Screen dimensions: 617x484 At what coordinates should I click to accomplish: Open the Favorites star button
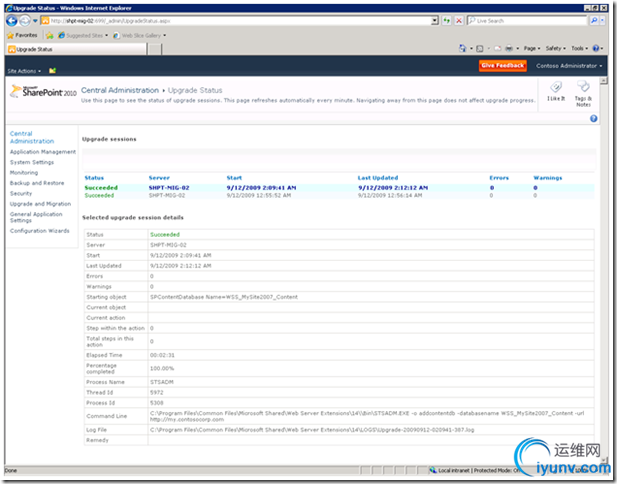pyautogui.click(x=22, y=35)
